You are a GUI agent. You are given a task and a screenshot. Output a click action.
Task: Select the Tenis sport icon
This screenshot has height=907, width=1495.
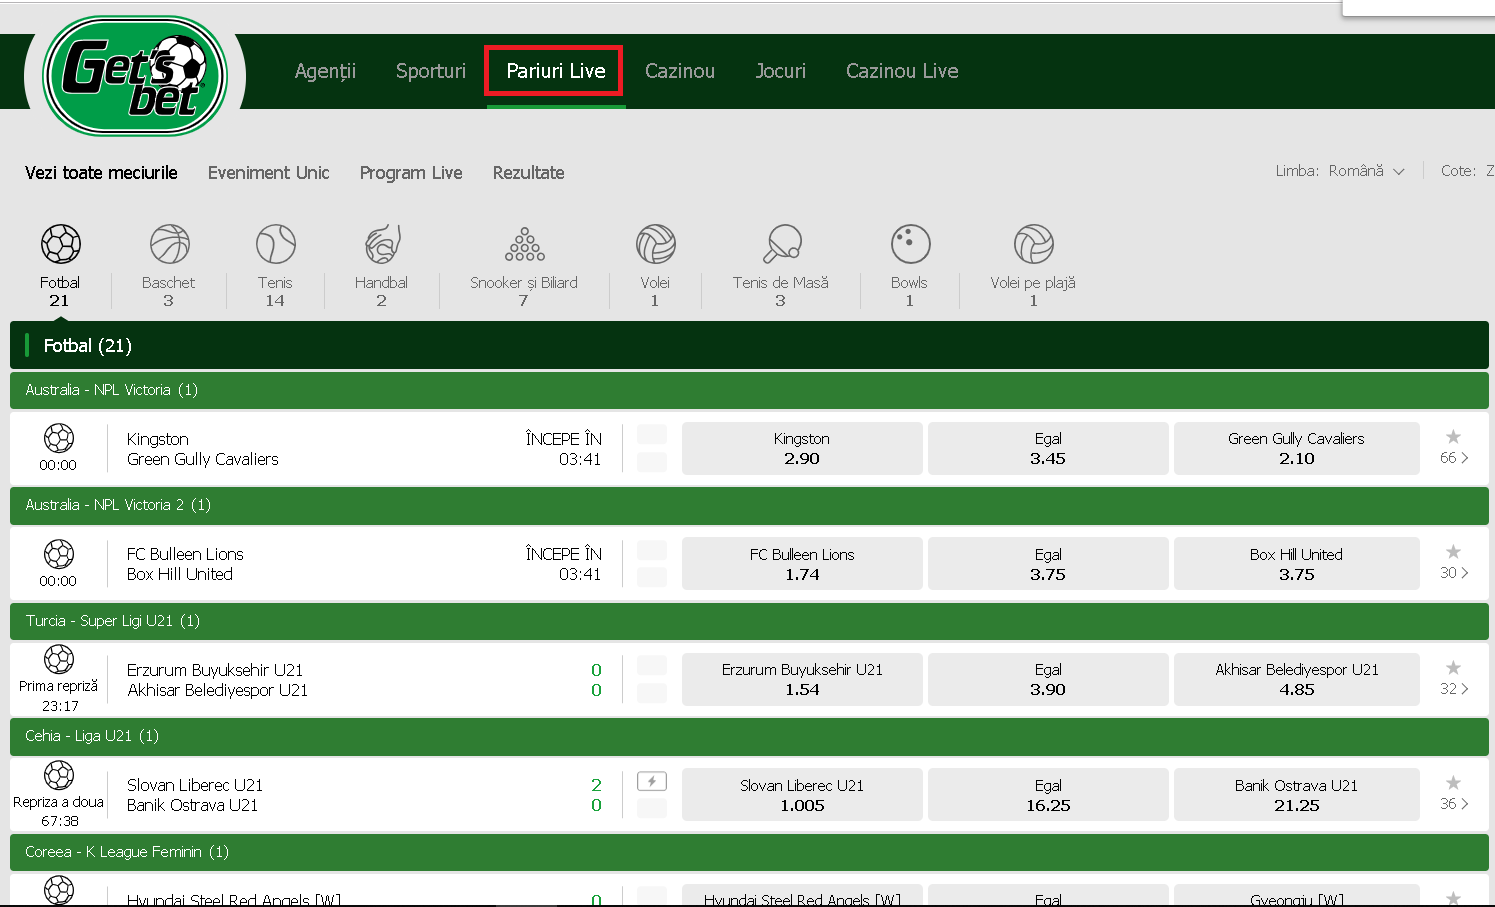coord(275,244)
